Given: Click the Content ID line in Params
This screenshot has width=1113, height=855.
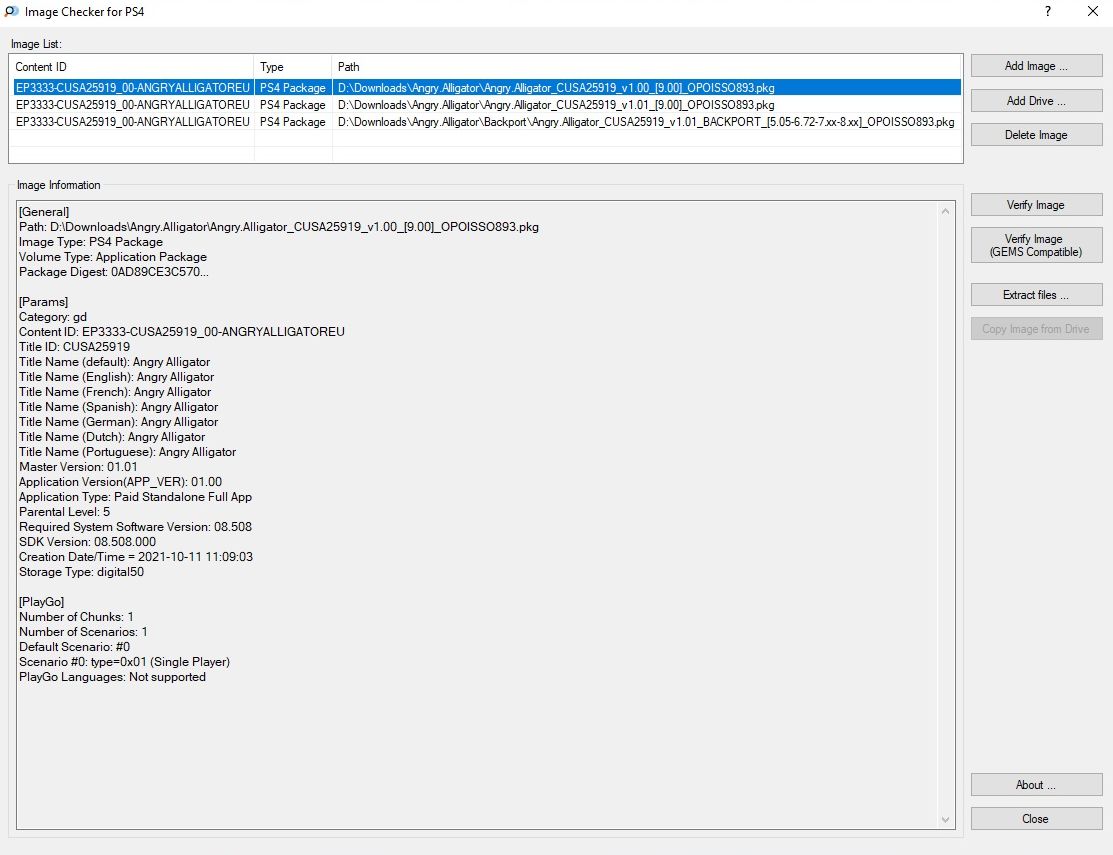Looking at the screenshot, I should point(182,332).
